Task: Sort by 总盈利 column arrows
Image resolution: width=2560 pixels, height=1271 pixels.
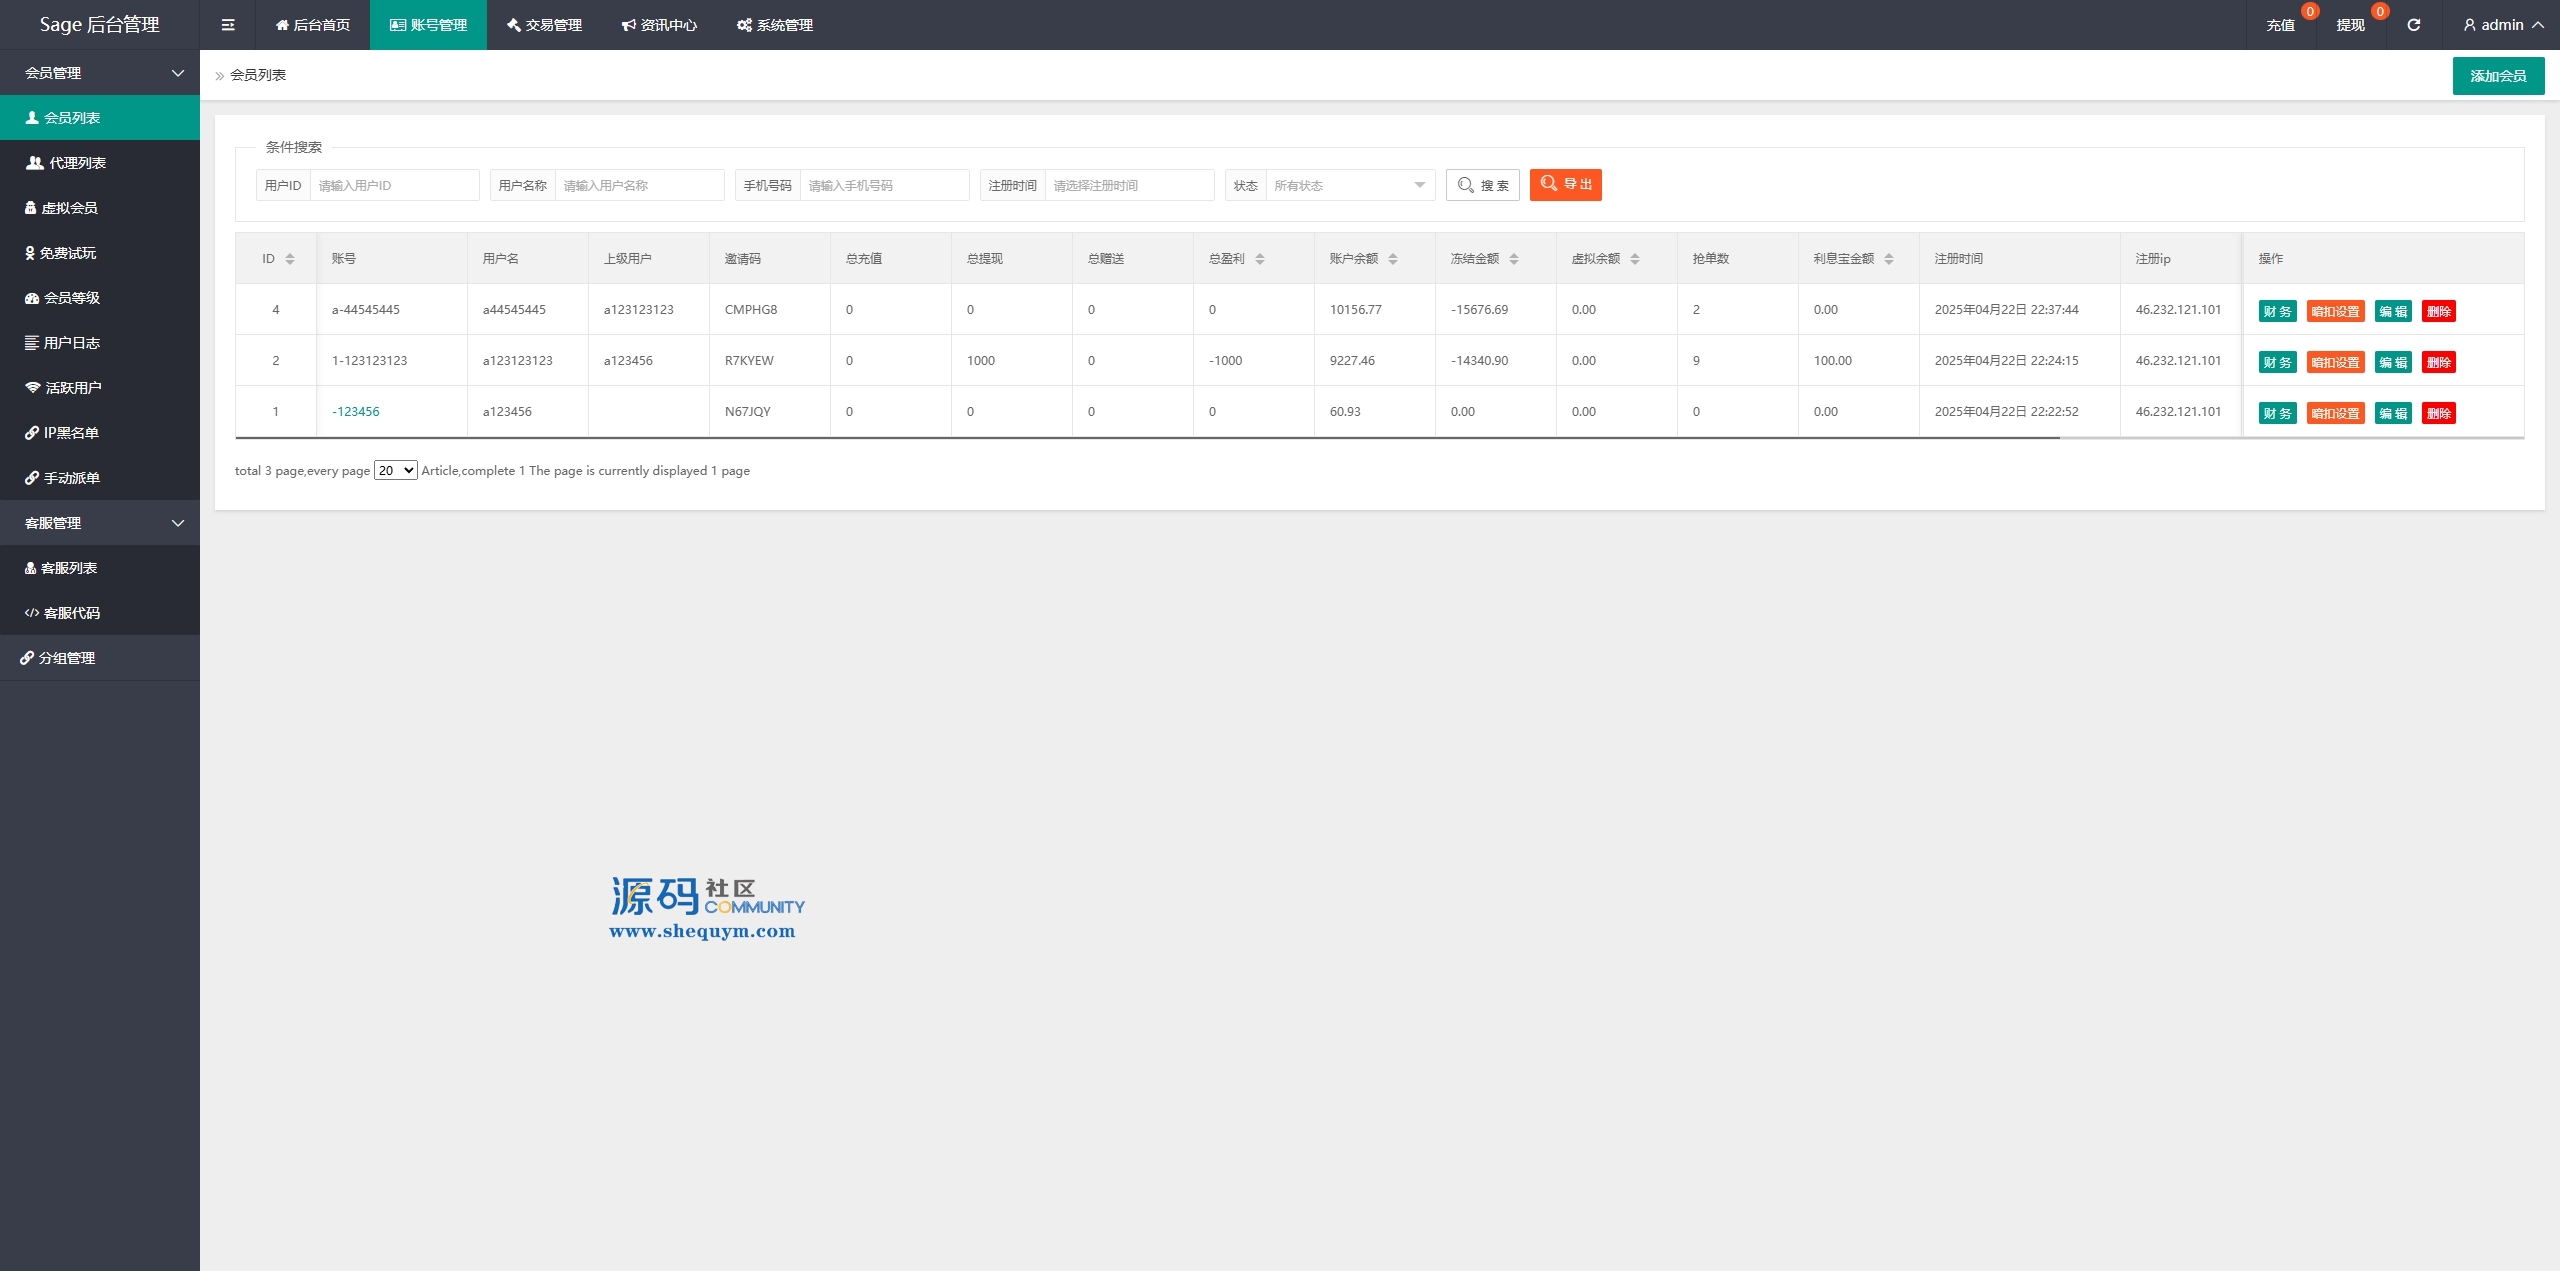Action: [1260, 259]
